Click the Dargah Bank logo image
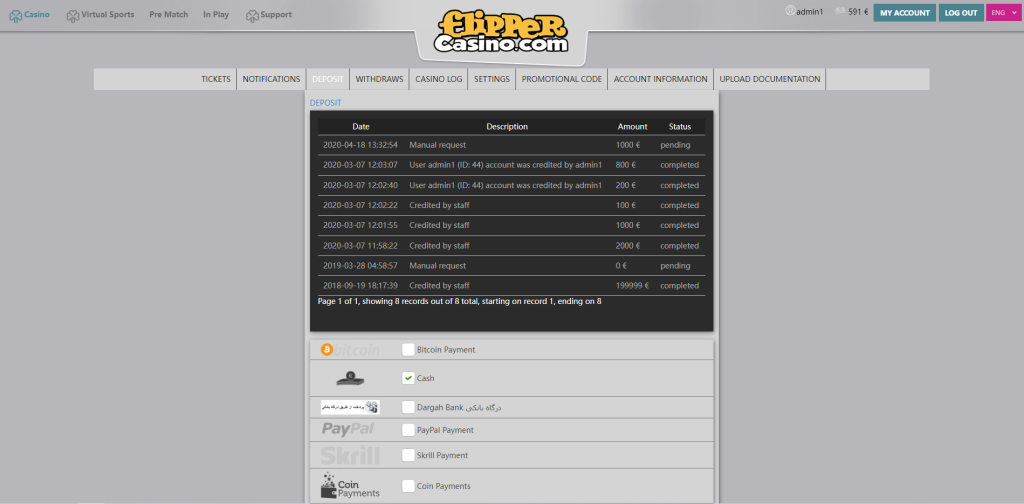The image size is (1024, 504). [x=350, y=407]
